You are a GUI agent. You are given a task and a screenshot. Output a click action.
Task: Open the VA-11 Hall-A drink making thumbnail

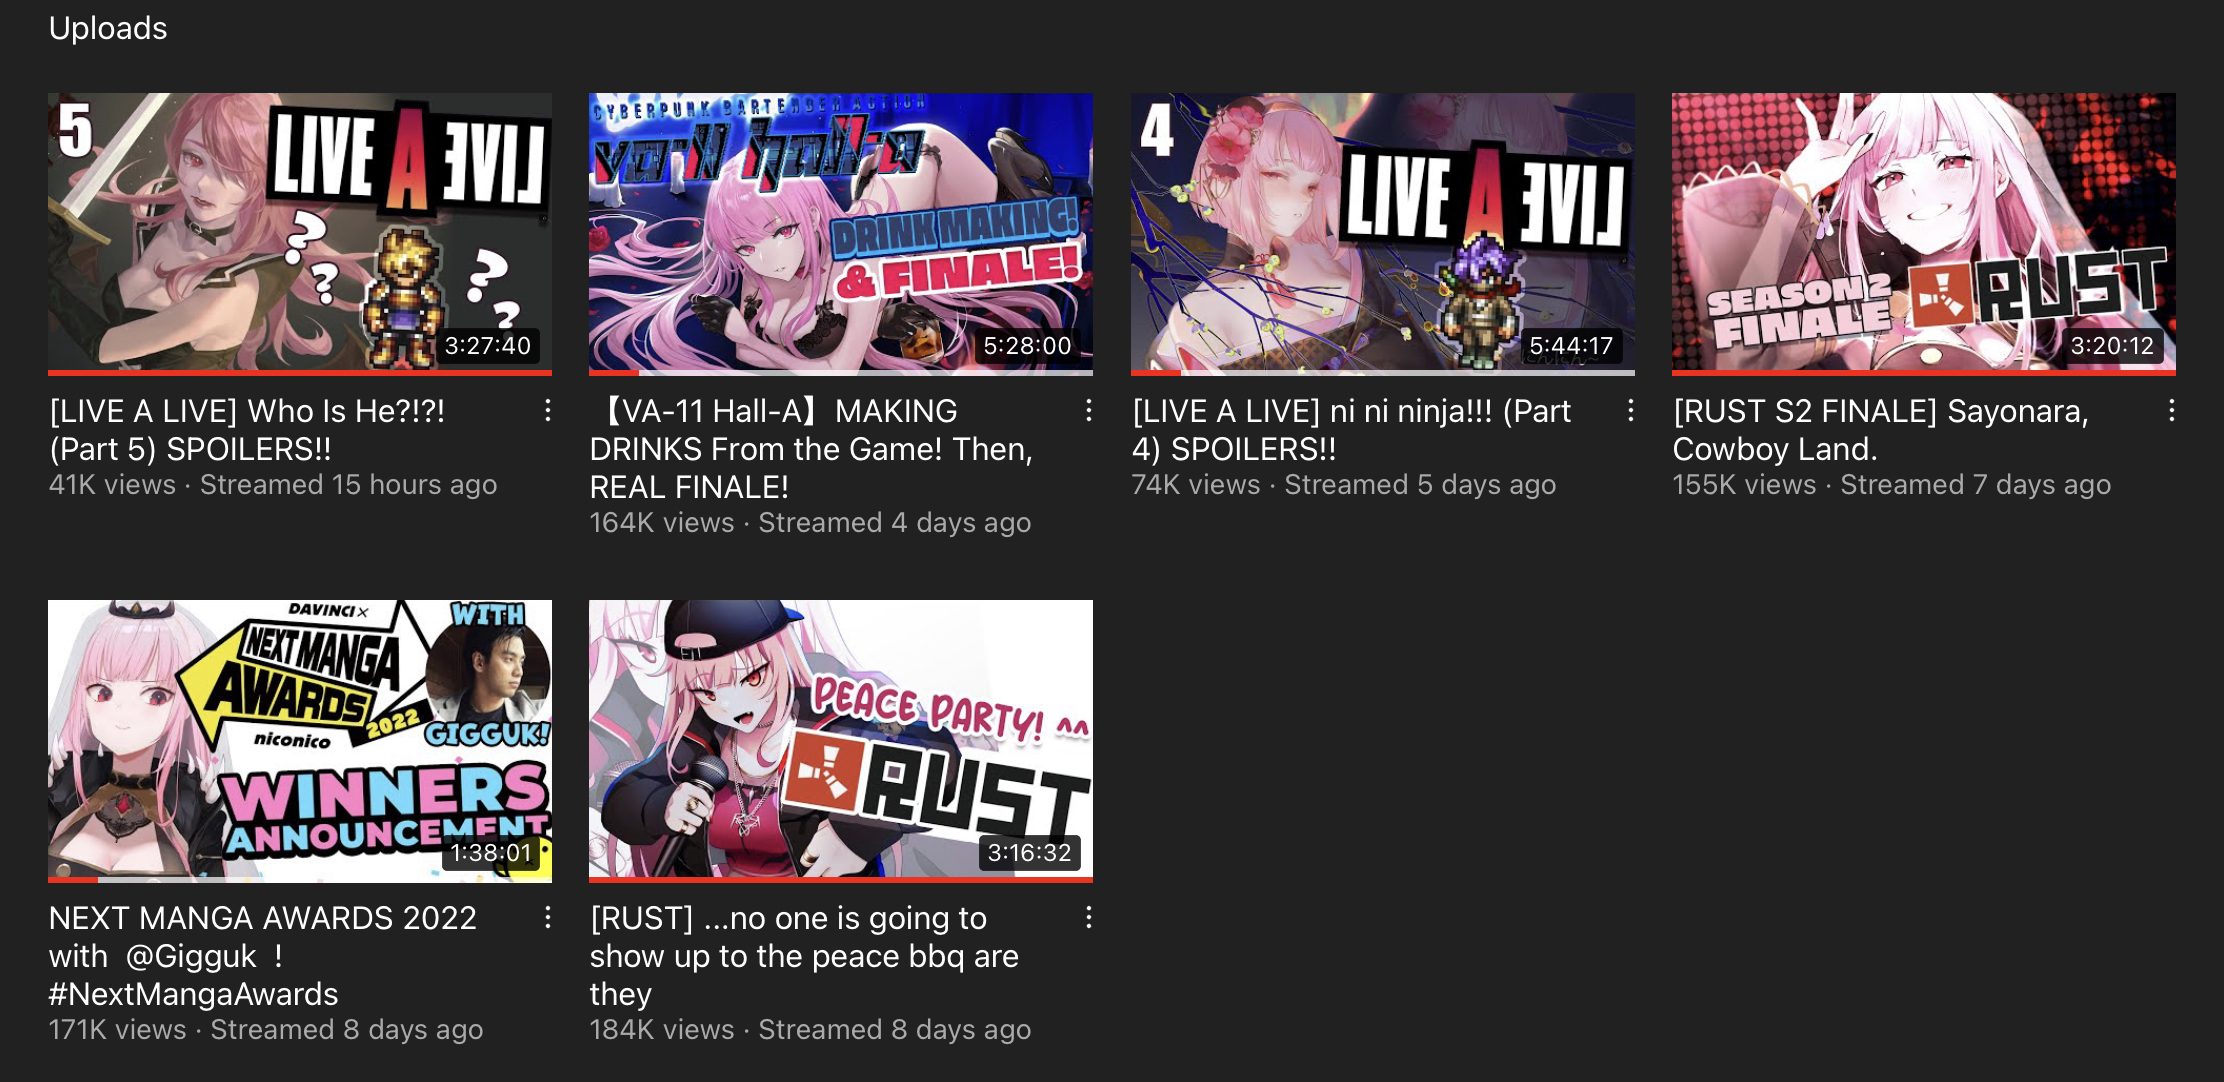click(x=841, y=234)
